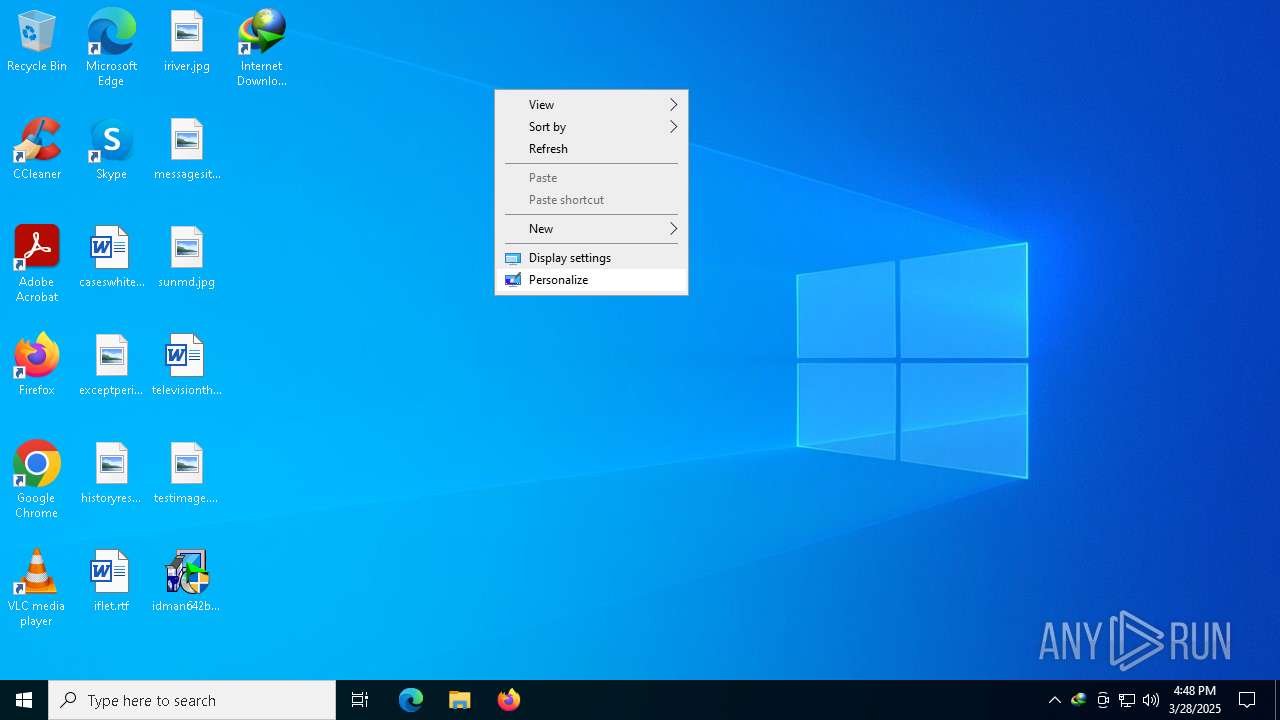Viewport: 1280px width, 720px height.
Task: Select the televisionth Word document icon
Action: (x=187, y=366)
